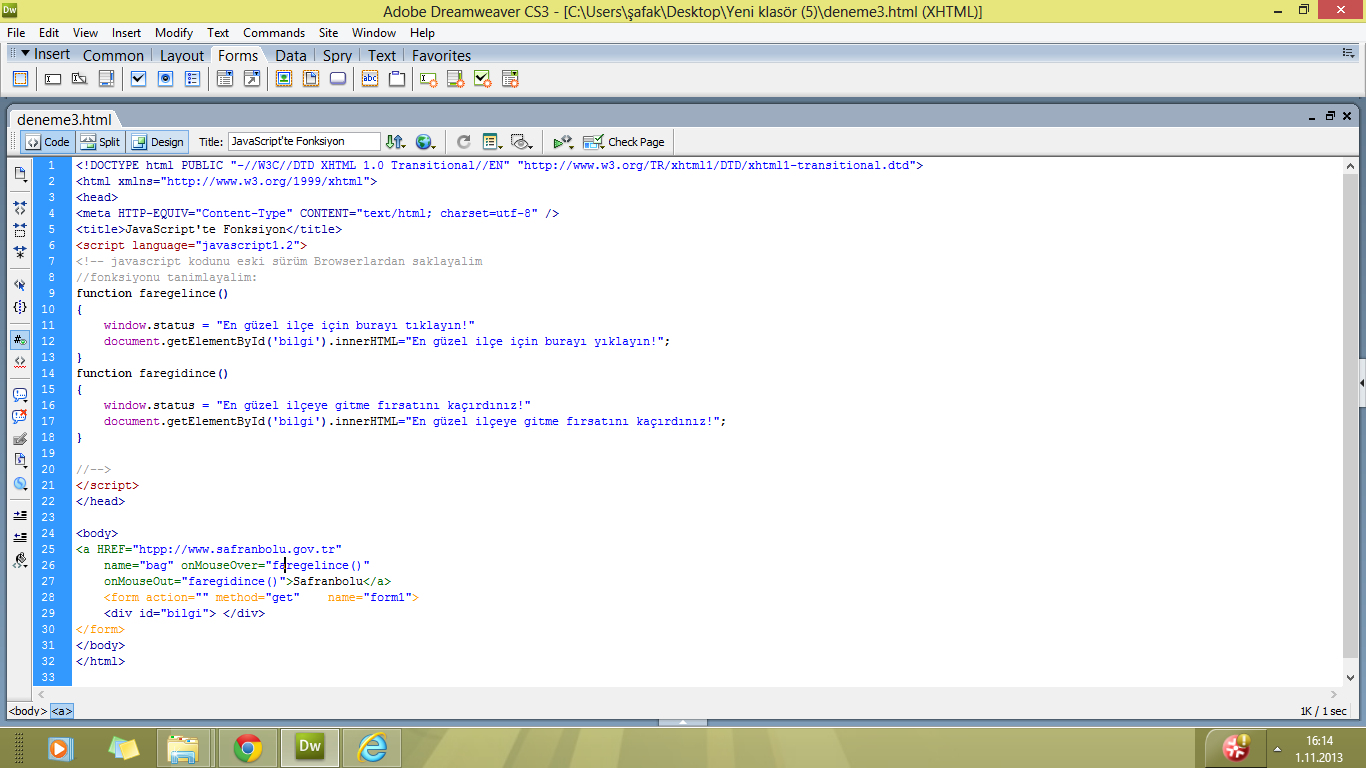Click the page Title input field

click(304, 142)
